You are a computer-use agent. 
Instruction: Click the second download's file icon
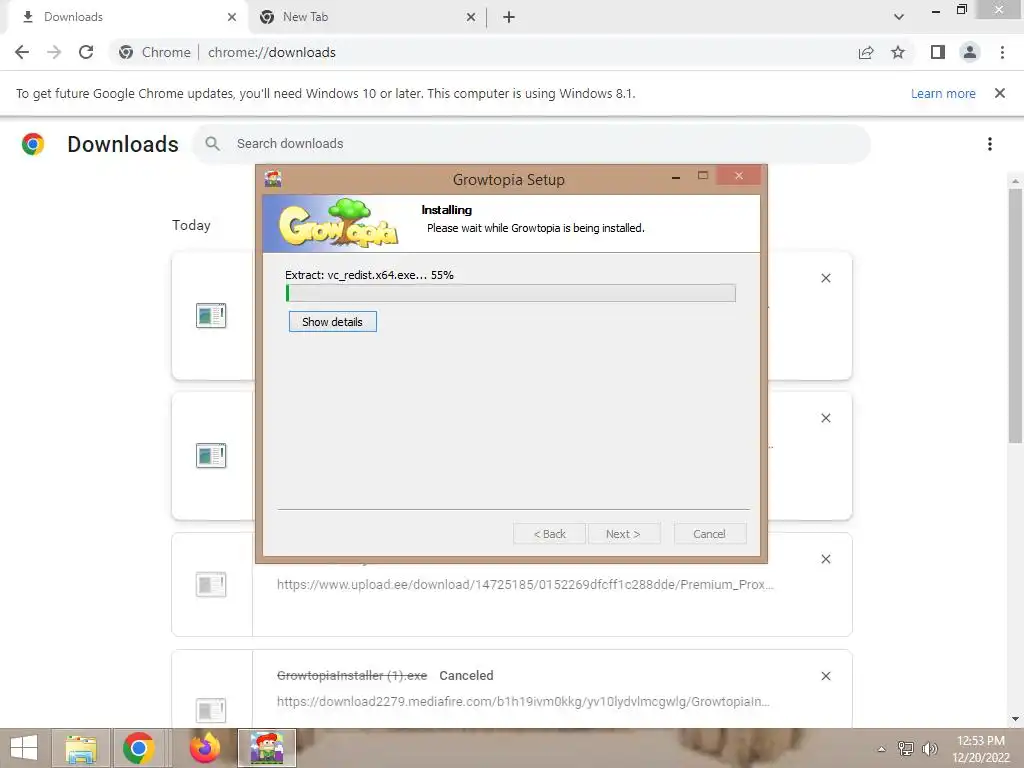click(211, 455)
